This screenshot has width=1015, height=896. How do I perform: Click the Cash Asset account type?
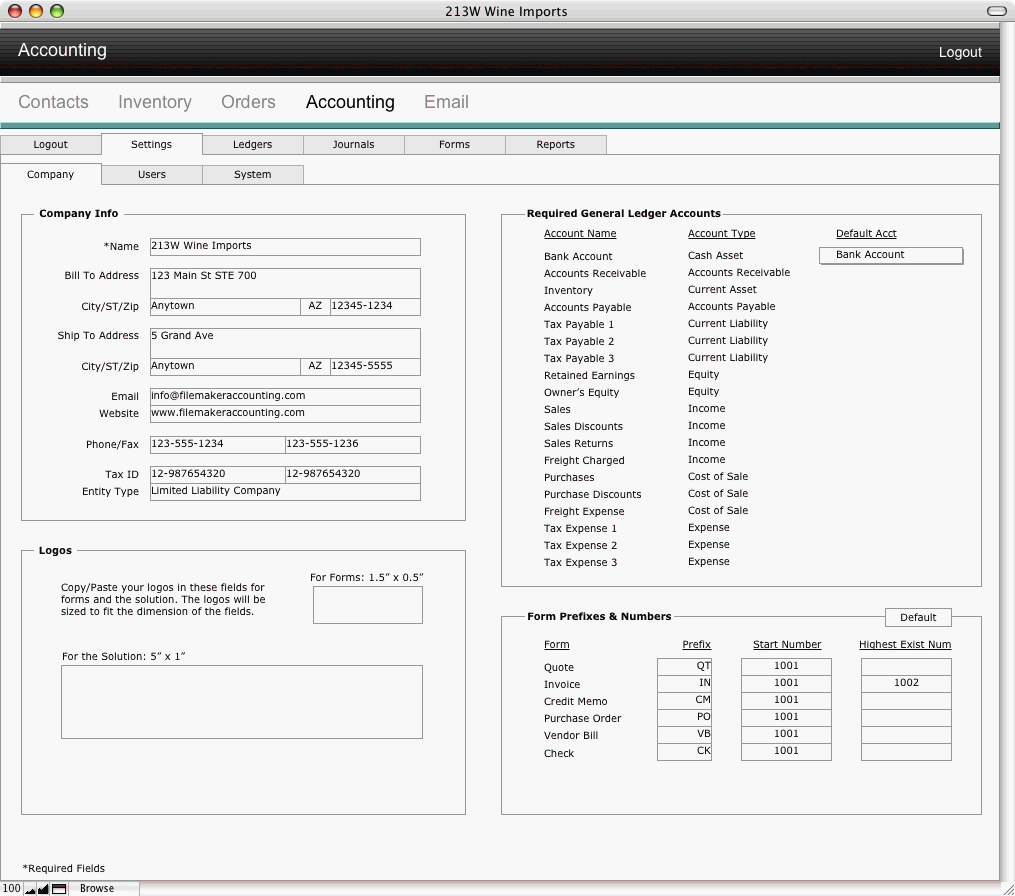coord(715,256)
